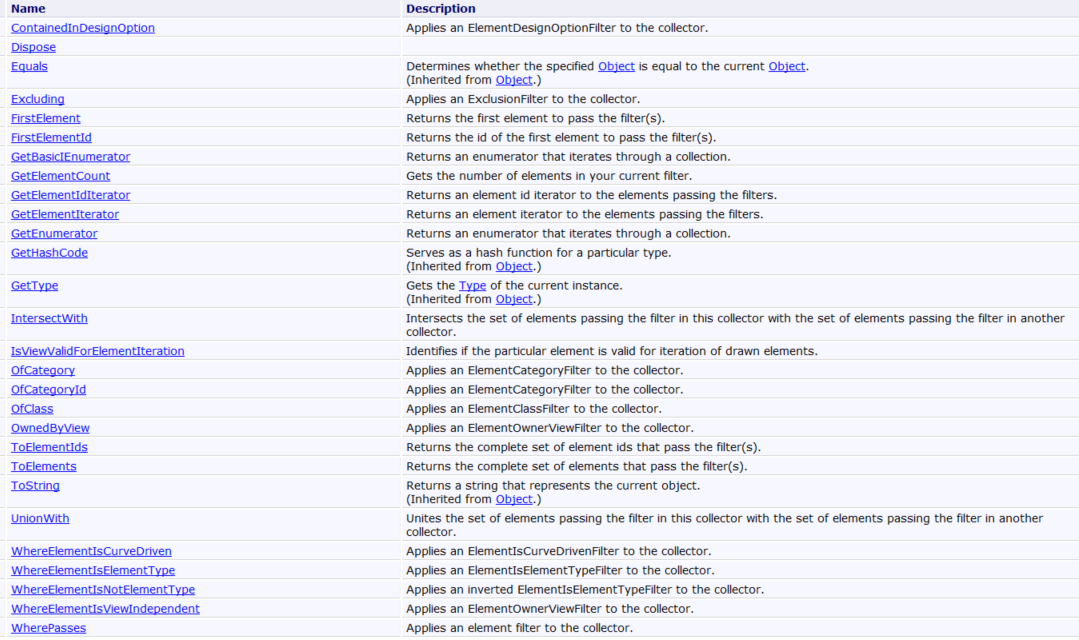Go to the FirstElement method page

[x=45, y=118]
